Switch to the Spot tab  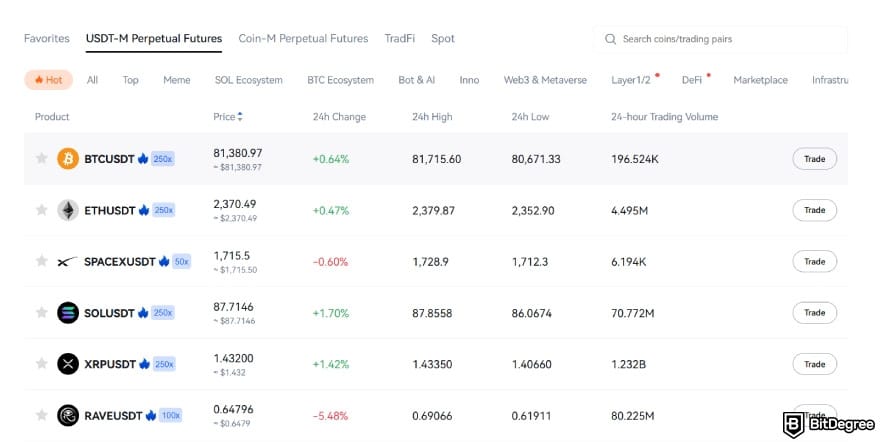click(443, 38)
